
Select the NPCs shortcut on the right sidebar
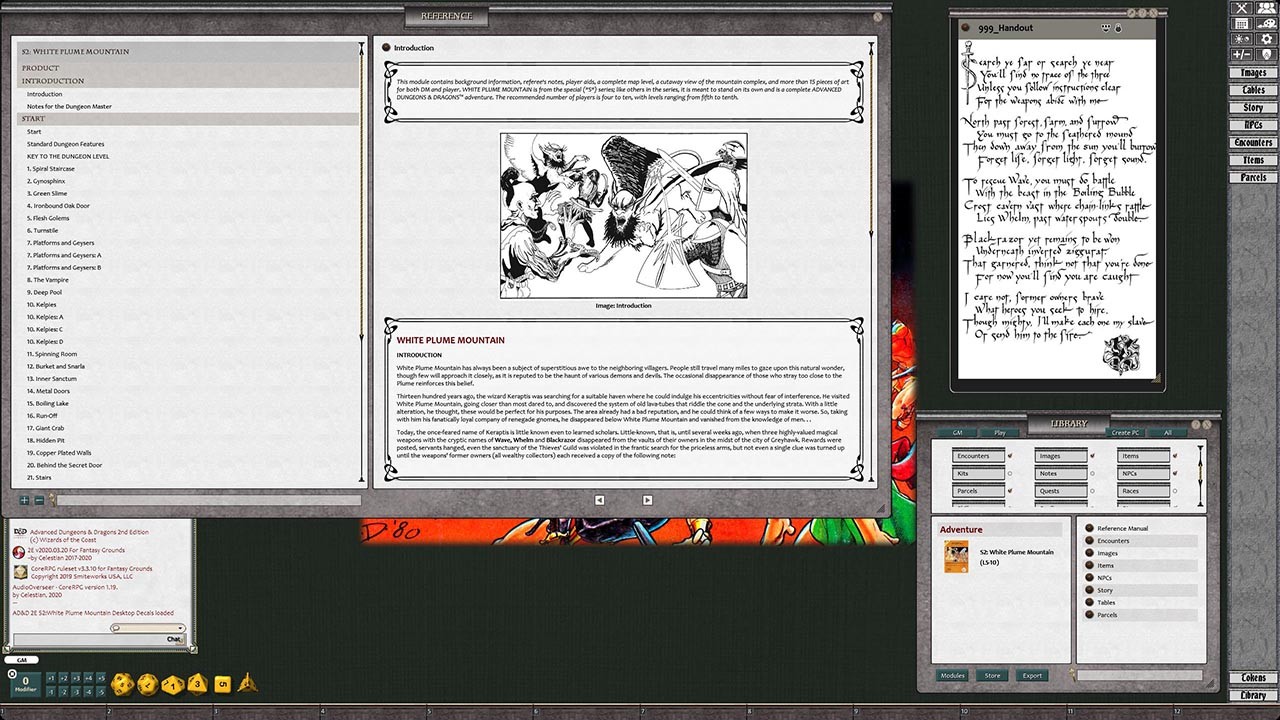[1254, 125]
